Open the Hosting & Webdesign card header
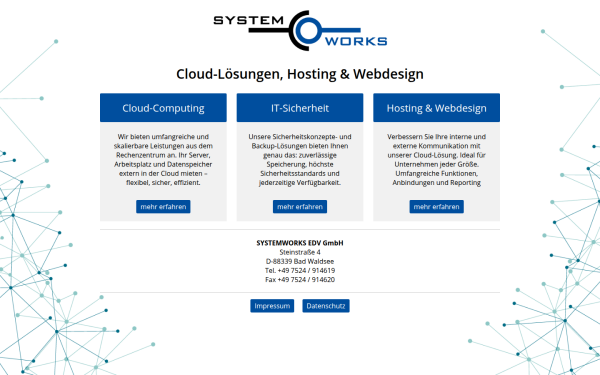The height and width of the screenshot is (375, 600). tap(437, 108)
